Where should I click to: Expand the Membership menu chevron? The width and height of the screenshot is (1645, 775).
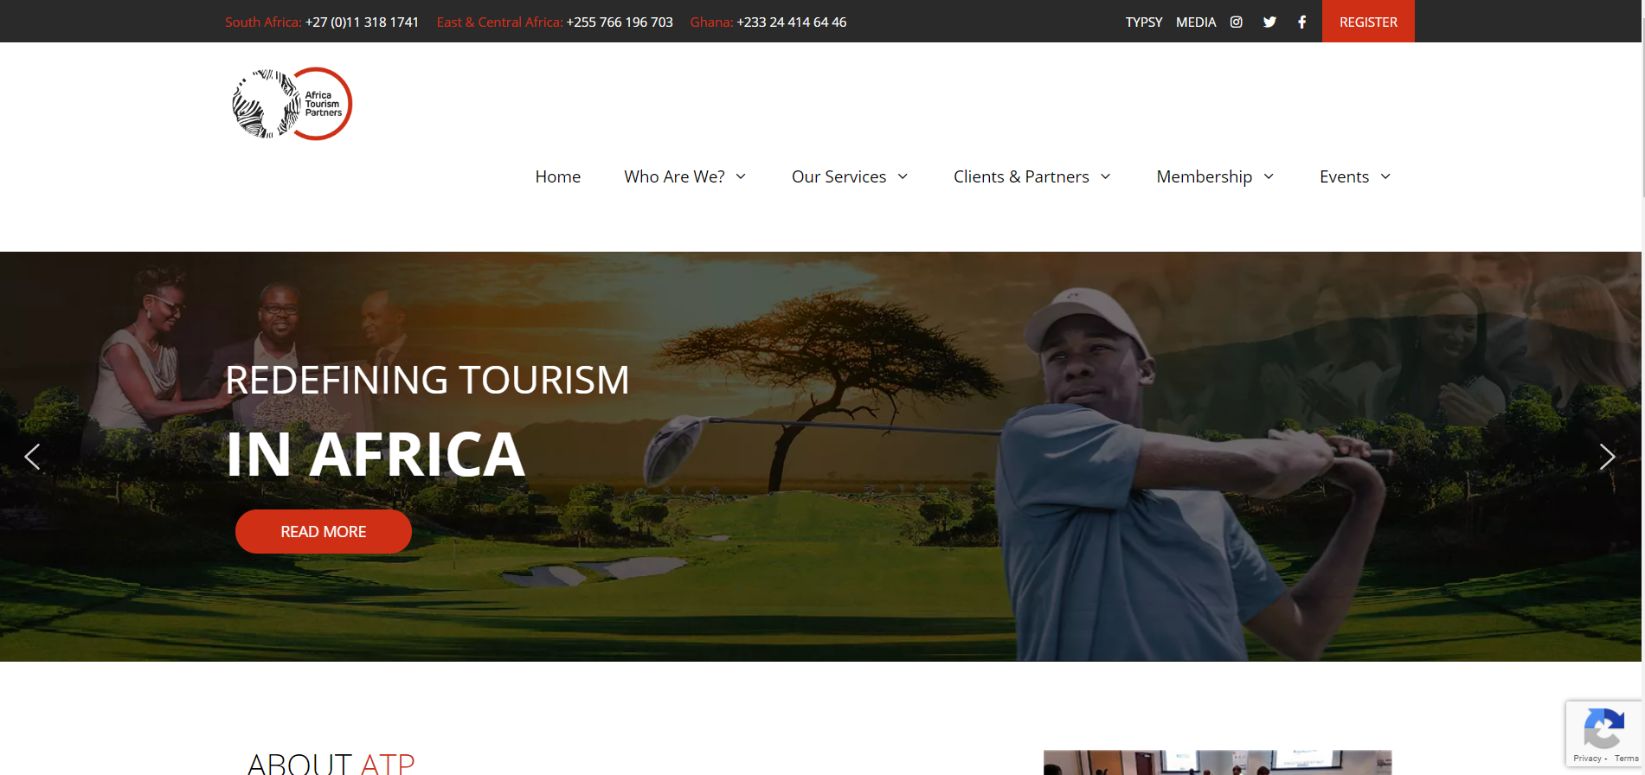tap(1269, 177)
